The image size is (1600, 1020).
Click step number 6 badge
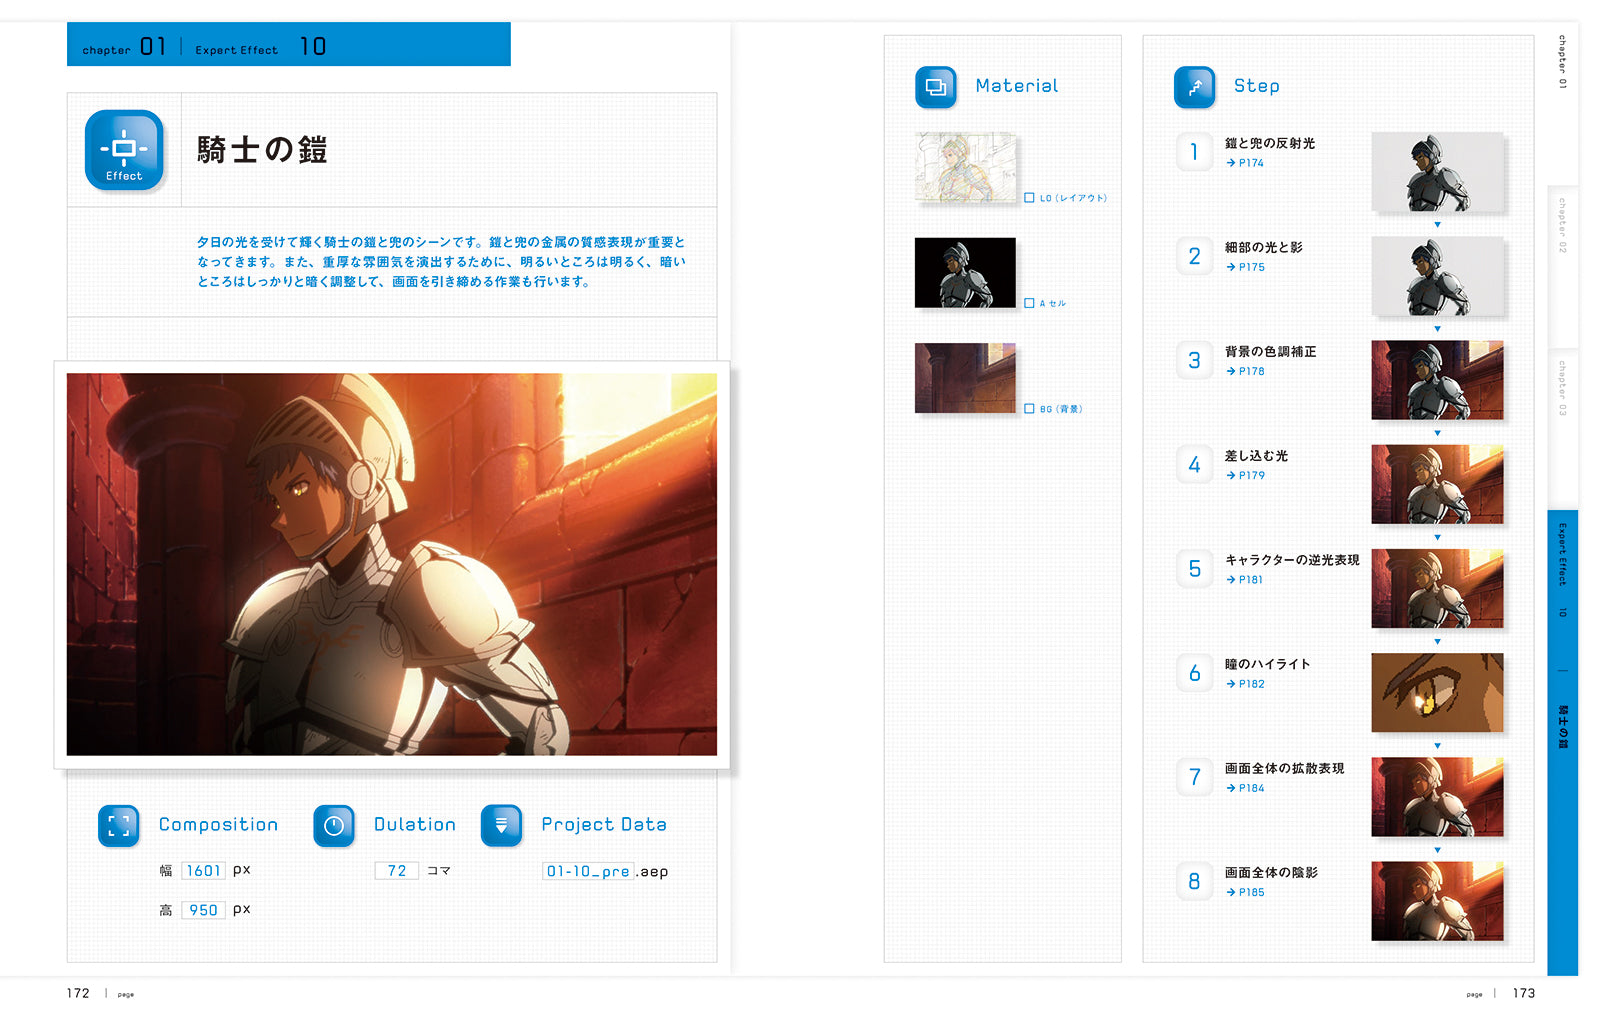click(1194, 673)
